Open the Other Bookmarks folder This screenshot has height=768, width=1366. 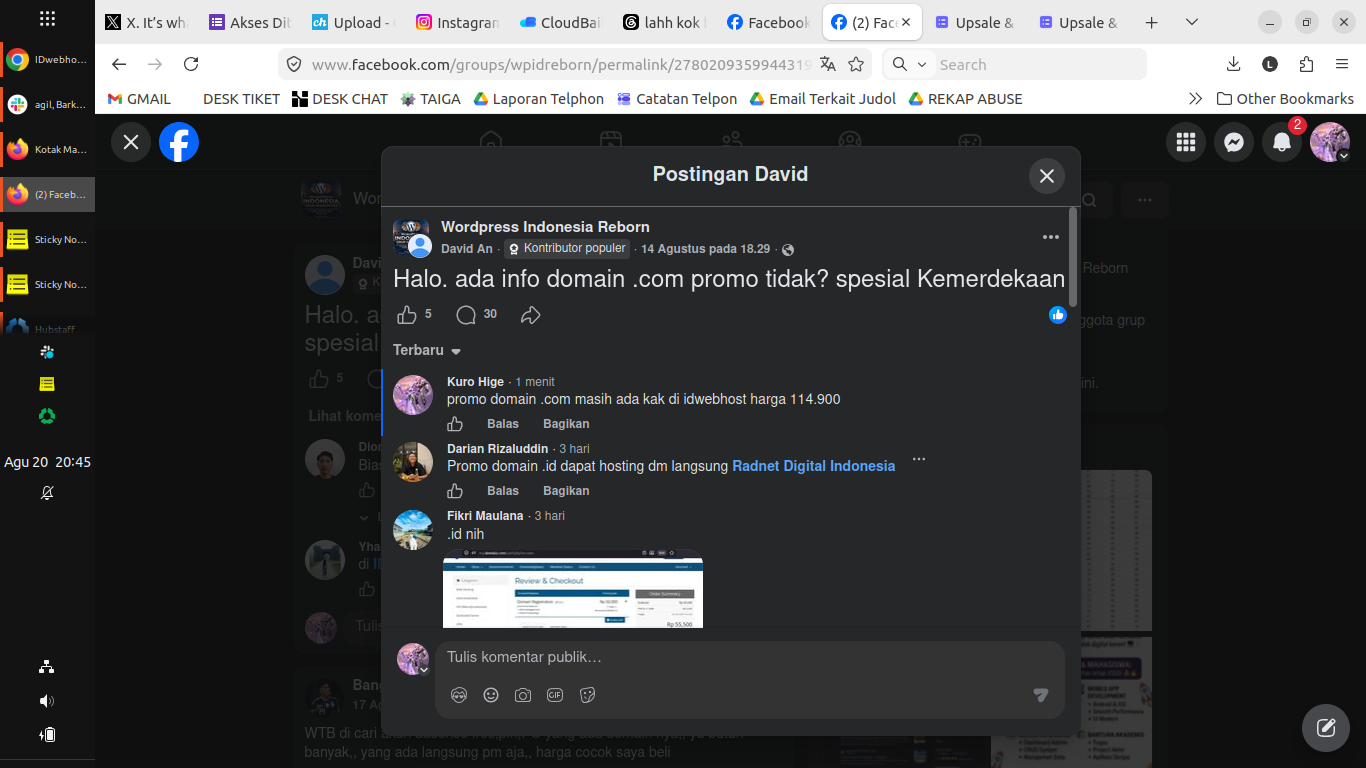(1285, 99)
